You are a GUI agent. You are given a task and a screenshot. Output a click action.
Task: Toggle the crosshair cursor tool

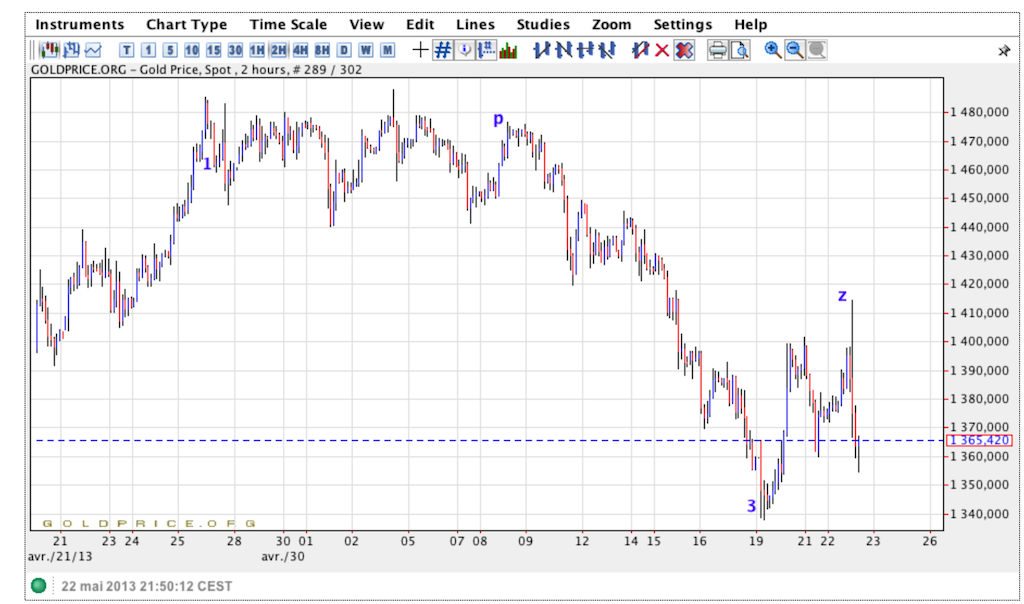[x=421, y=50]
